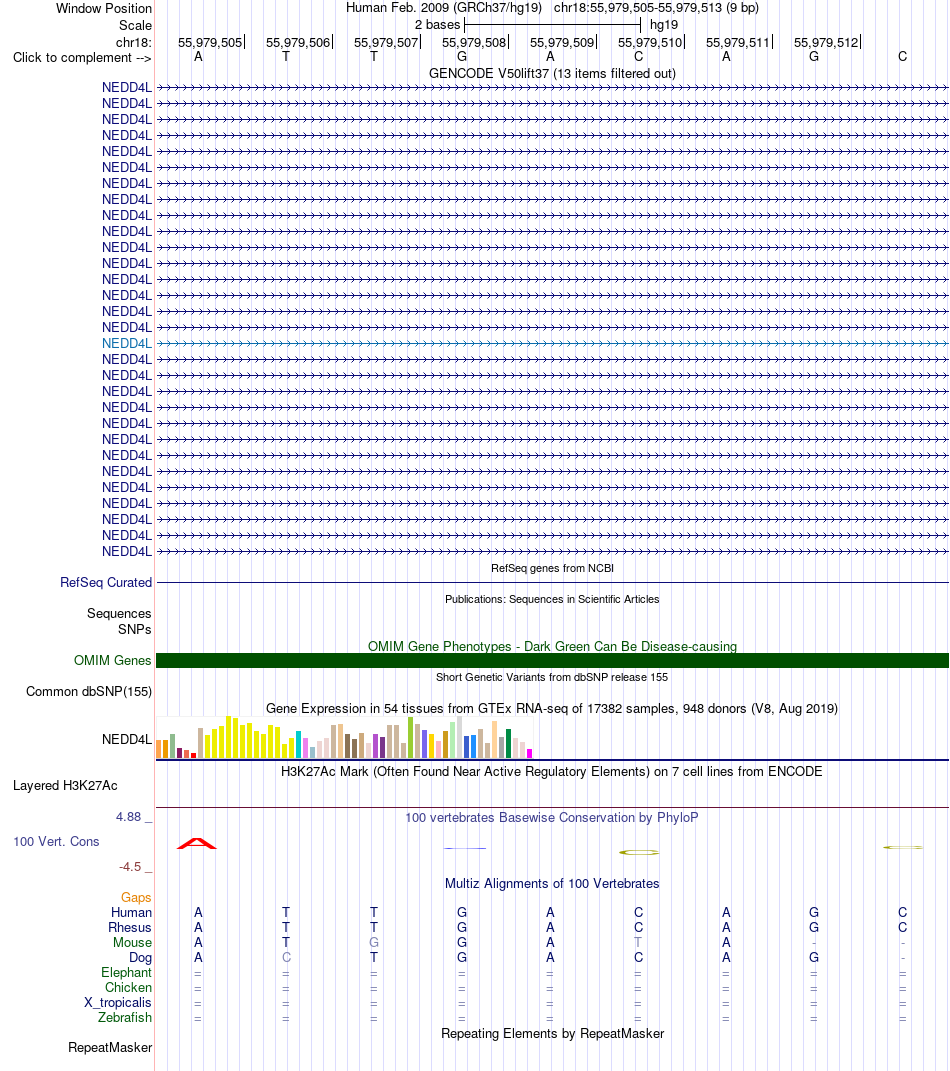Click the -4.5 PhyloP lower limit value
Viewport: 950px width, 1071px height.
(130, 867)
